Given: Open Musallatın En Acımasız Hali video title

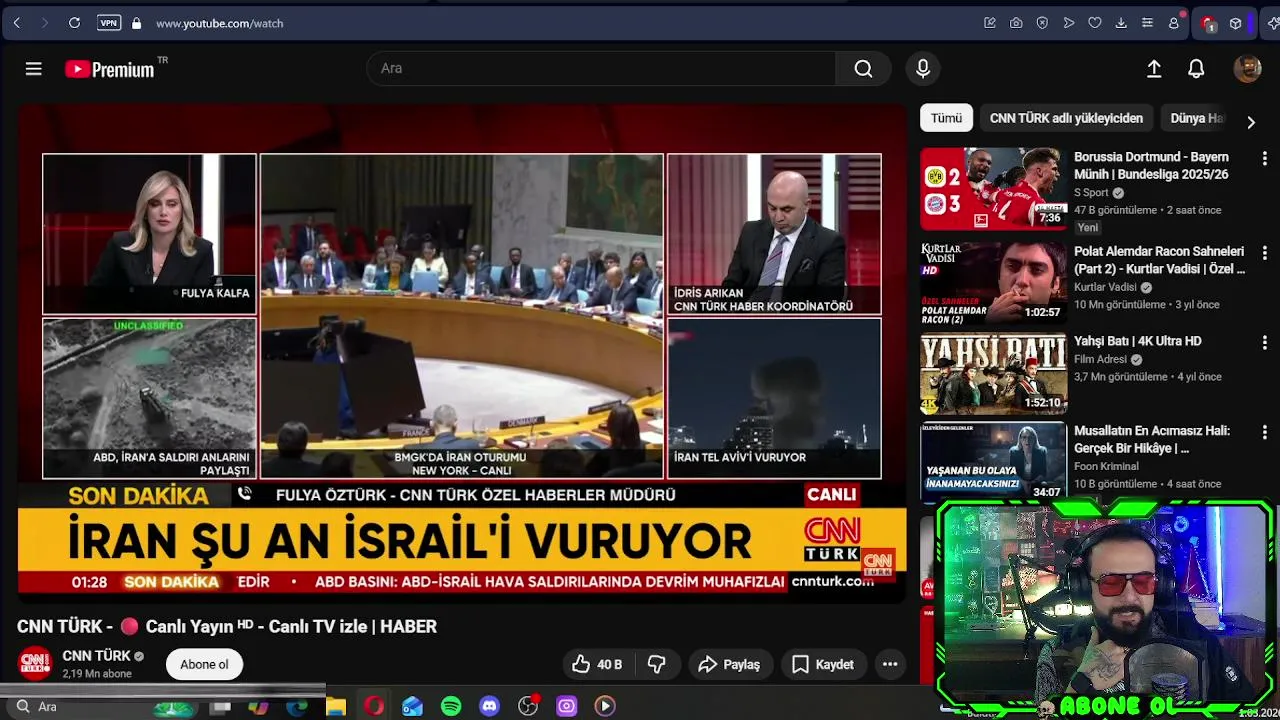Looking at the screenshot, I should click(1152, 439).
